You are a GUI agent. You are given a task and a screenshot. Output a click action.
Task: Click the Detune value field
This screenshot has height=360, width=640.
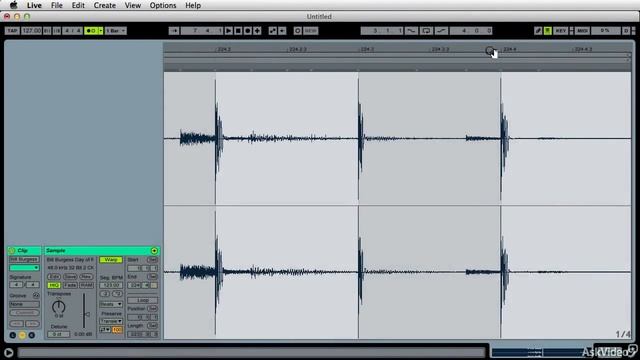click(58, 334)
